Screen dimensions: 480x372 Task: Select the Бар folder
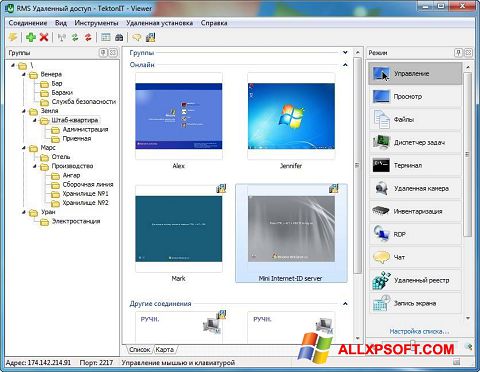(57, 83)
